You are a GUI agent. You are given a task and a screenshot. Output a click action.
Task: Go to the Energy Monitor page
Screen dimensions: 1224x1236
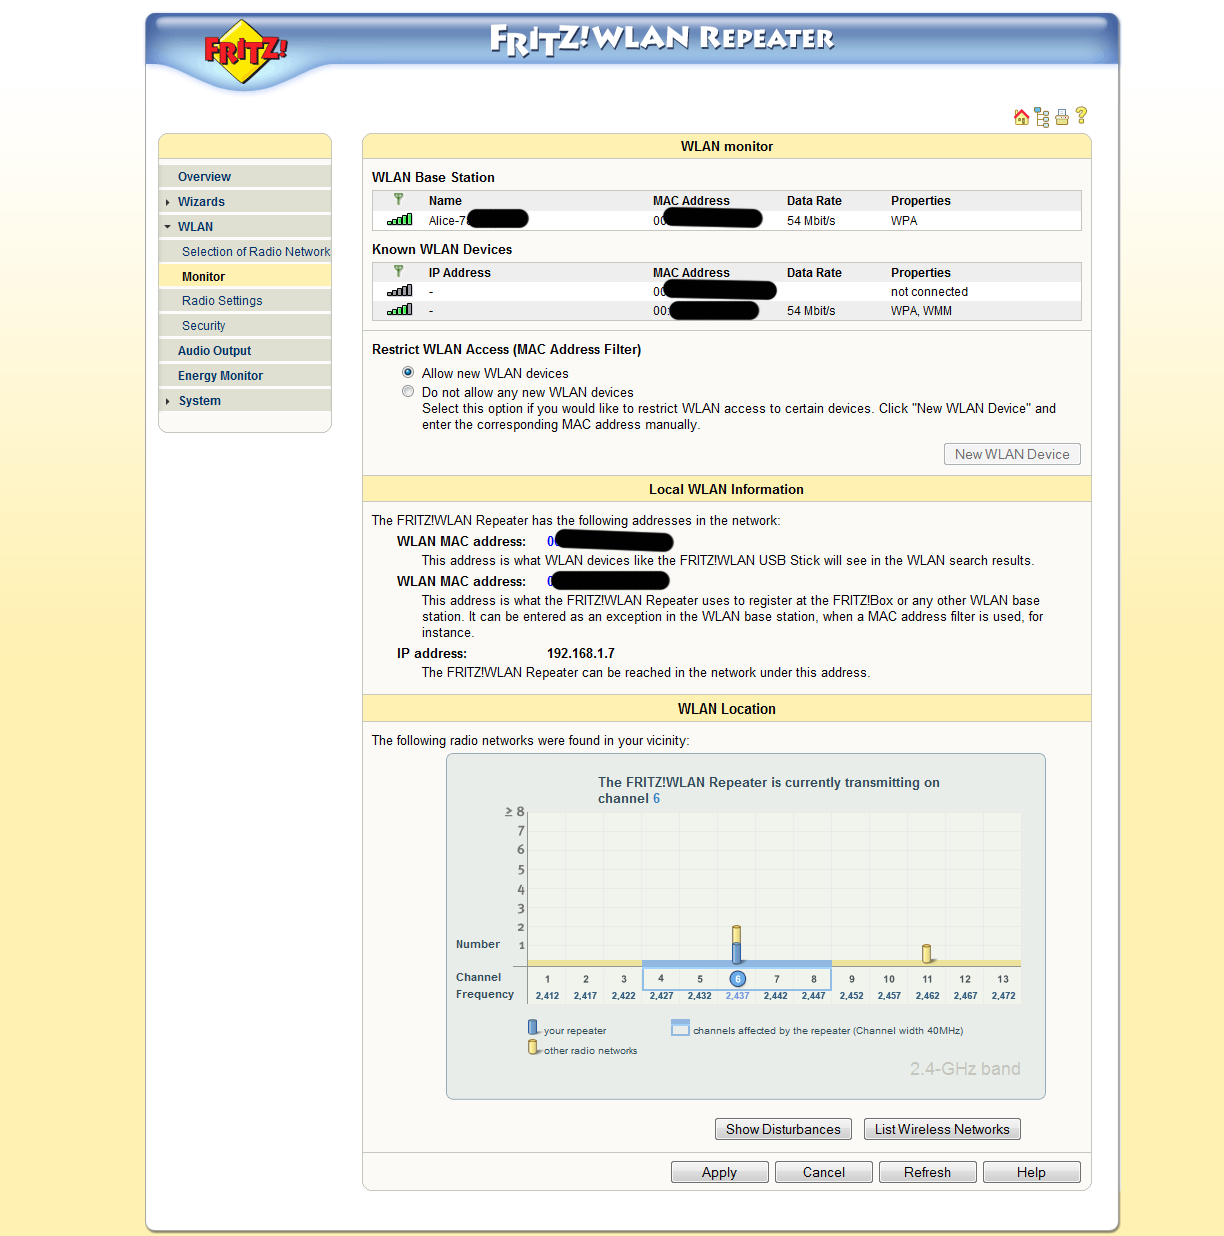click(220, 376)
